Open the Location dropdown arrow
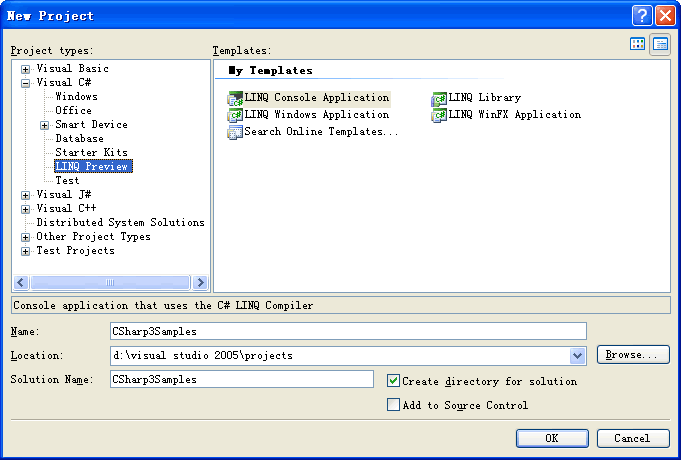Viewport: 681px width, 460px height. coord(577,356)
